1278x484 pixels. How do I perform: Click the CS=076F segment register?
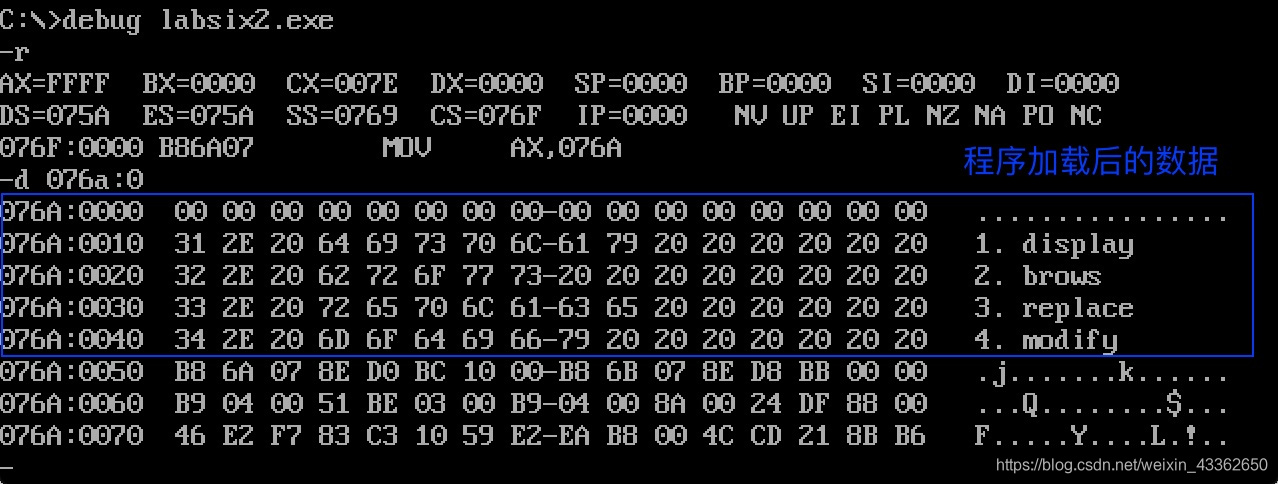click(487, 116)
